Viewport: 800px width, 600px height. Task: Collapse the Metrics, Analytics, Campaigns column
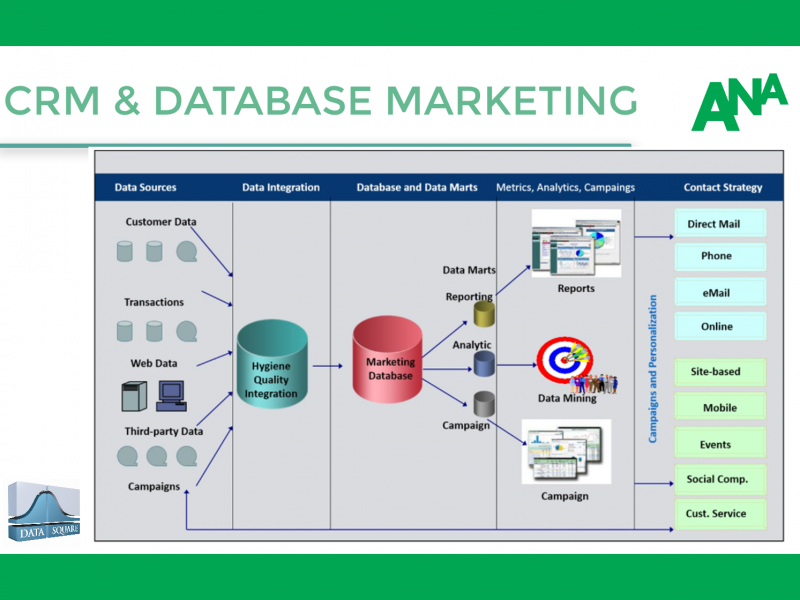tap(565, 187)
